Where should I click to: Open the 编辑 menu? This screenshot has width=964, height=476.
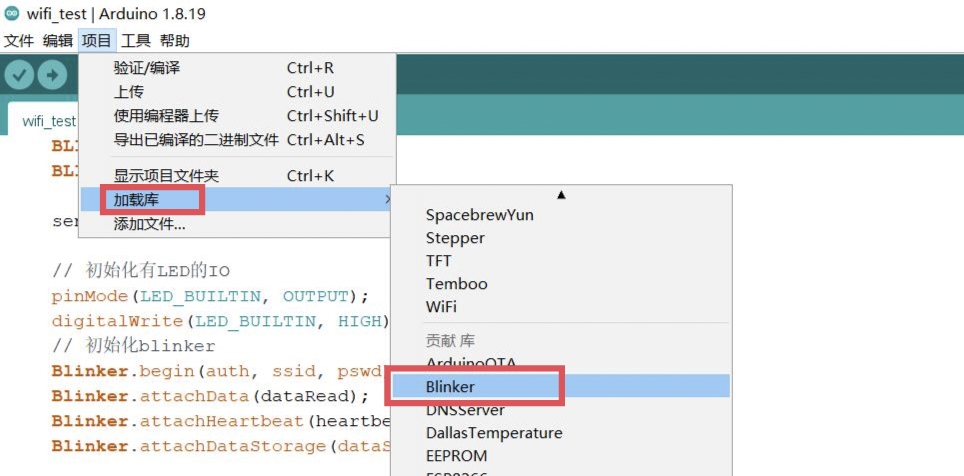coord(58,41)
